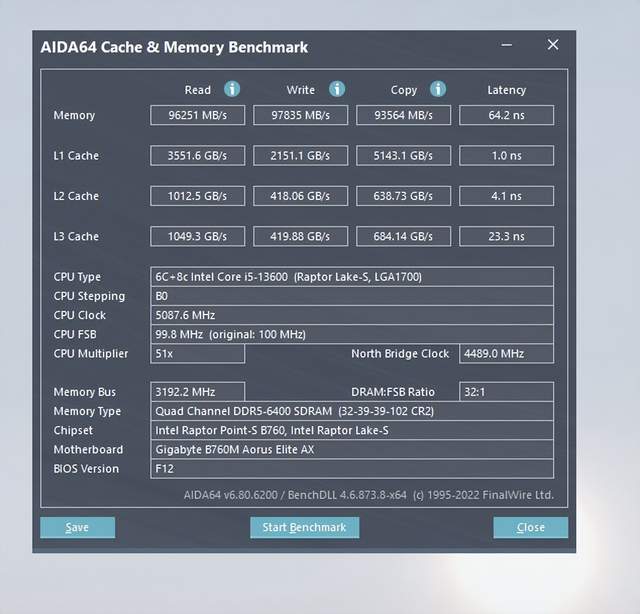Select L1 Cache read value 3551.6 GB/s
640x614 pixels.
coord(198,156)
